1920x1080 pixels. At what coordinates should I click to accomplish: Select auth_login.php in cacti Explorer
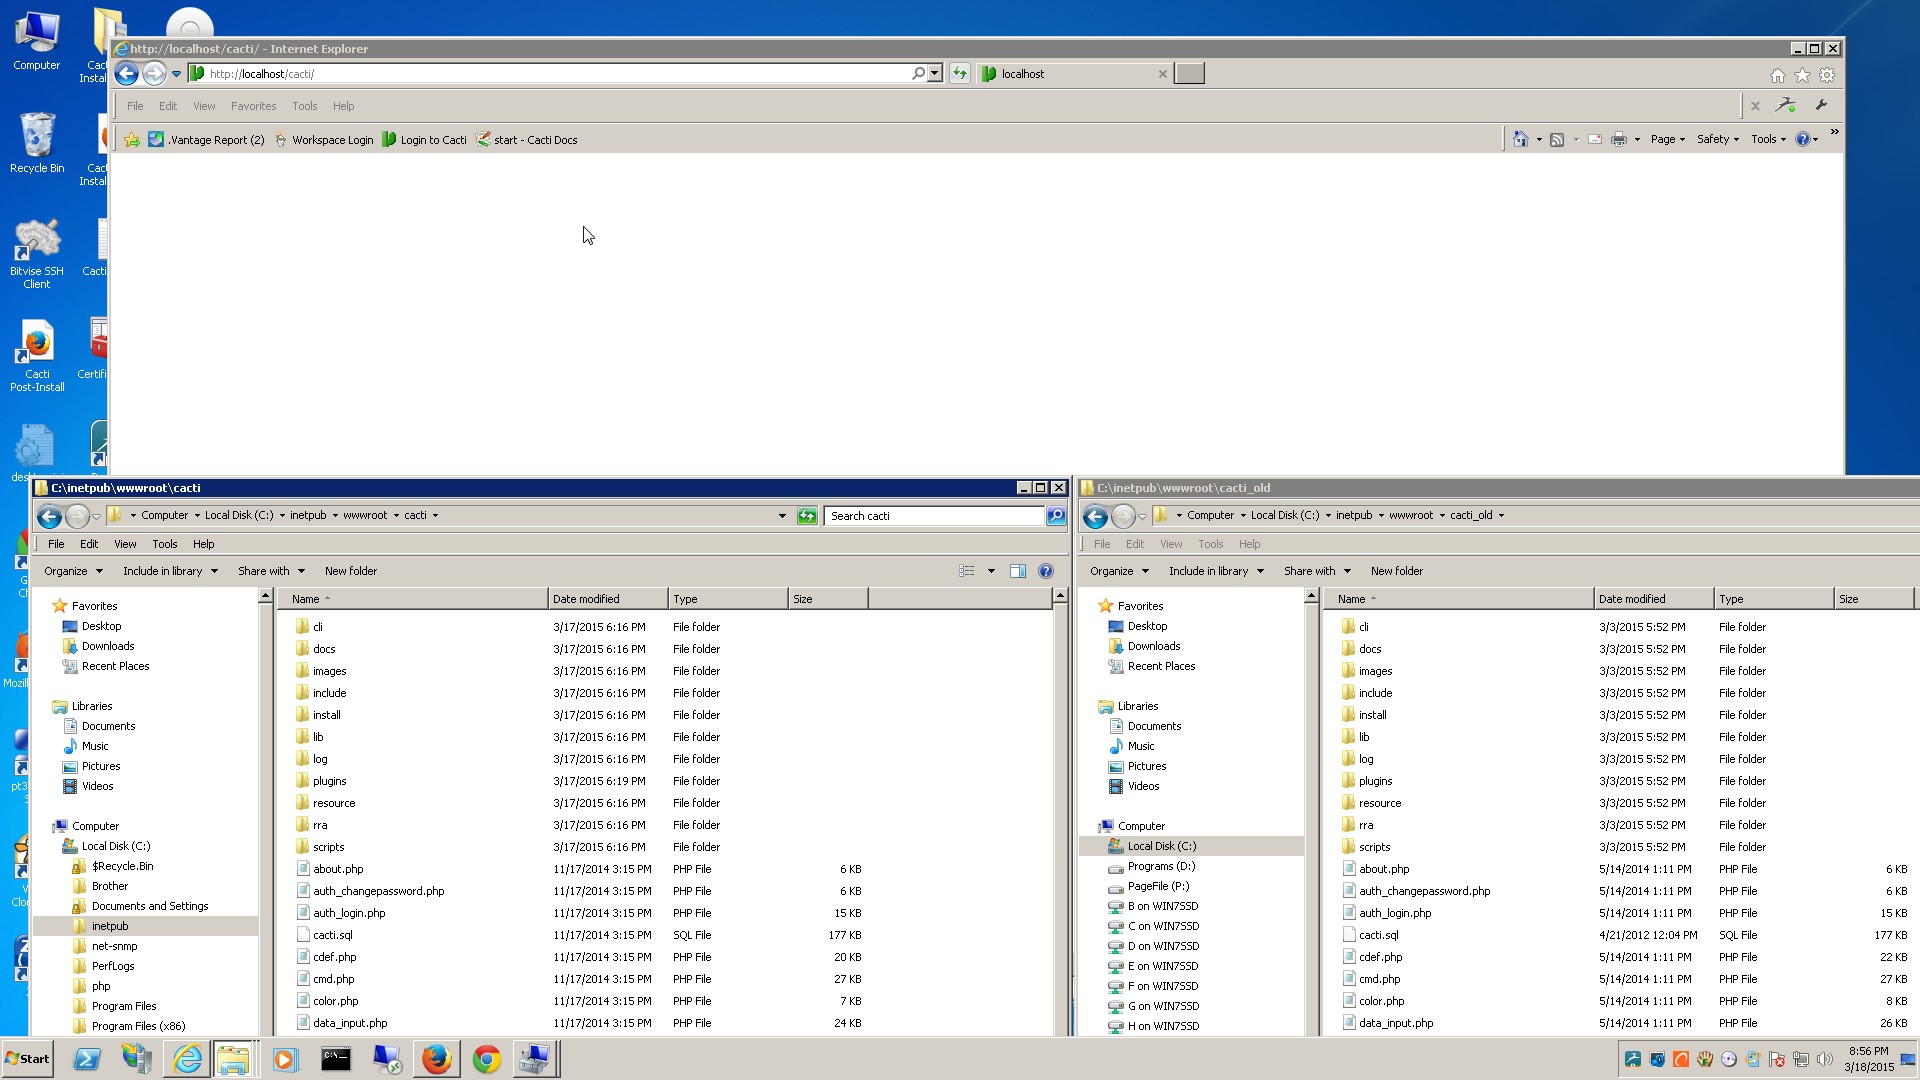coord(348,913)
